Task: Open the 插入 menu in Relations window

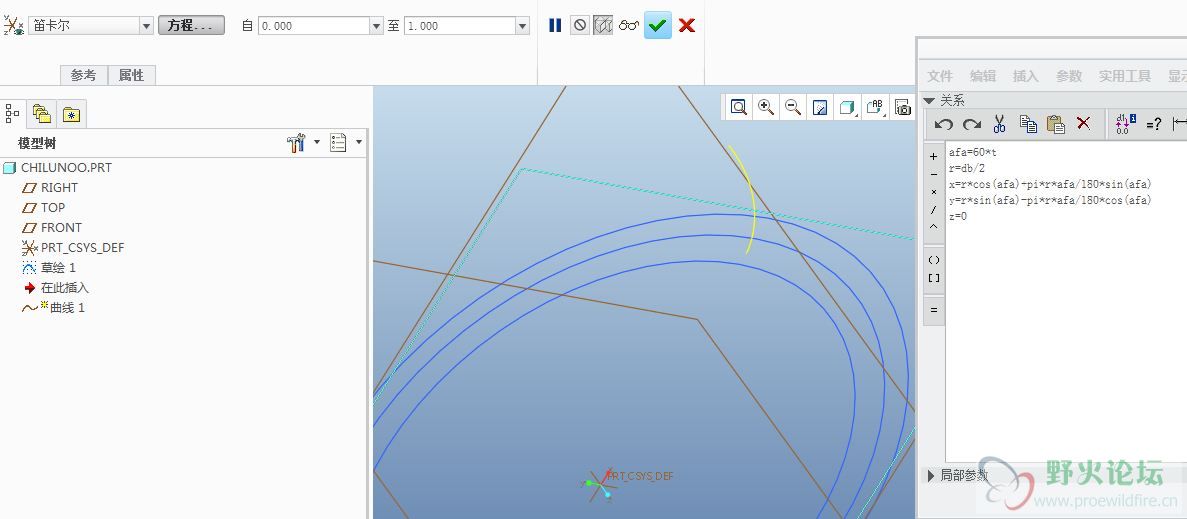Action: click(1026, 76)
